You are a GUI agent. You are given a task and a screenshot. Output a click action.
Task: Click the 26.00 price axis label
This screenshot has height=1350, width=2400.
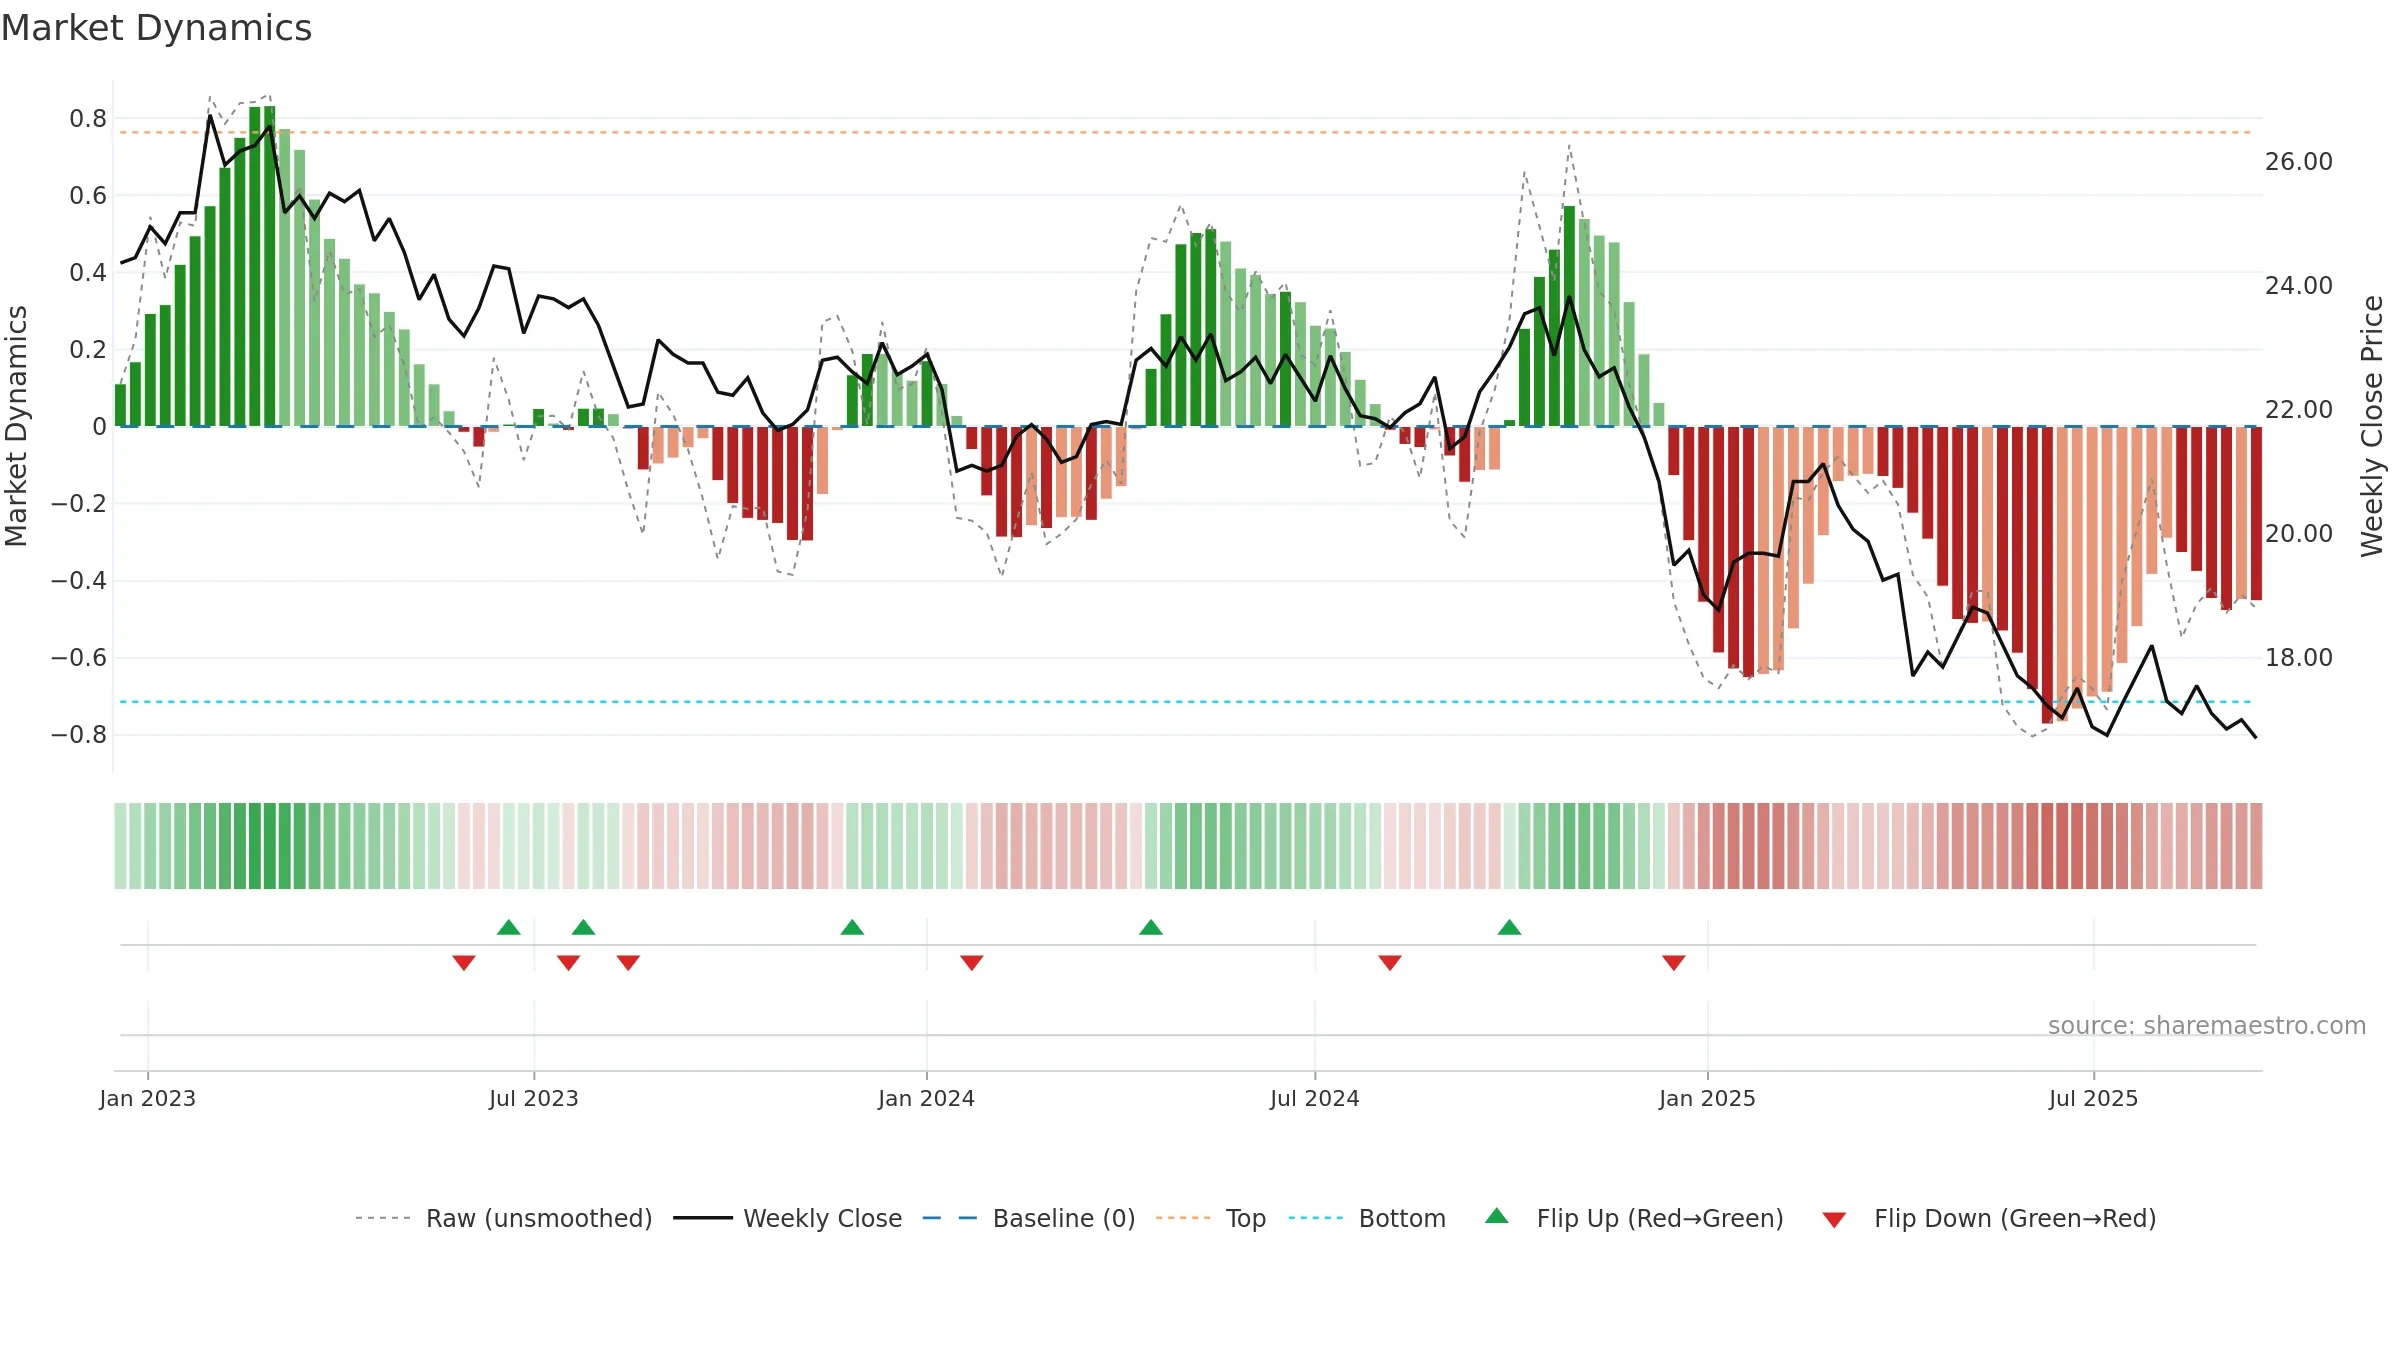point(2299,162)
